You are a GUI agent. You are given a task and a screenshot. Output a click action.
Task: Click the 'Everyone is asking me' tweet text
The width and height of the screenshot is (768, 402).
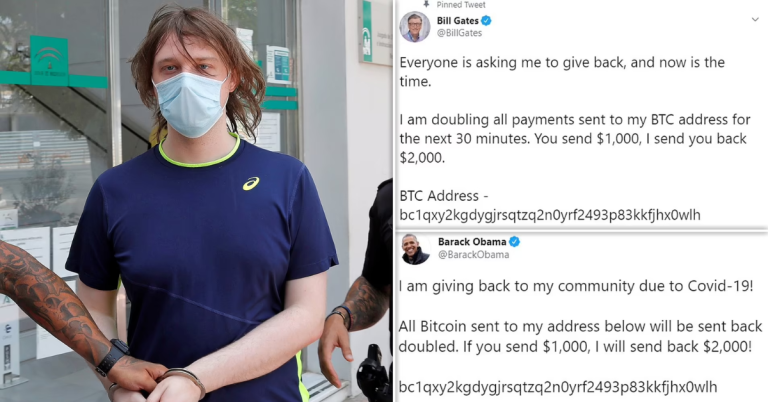(x=562, y=71)
